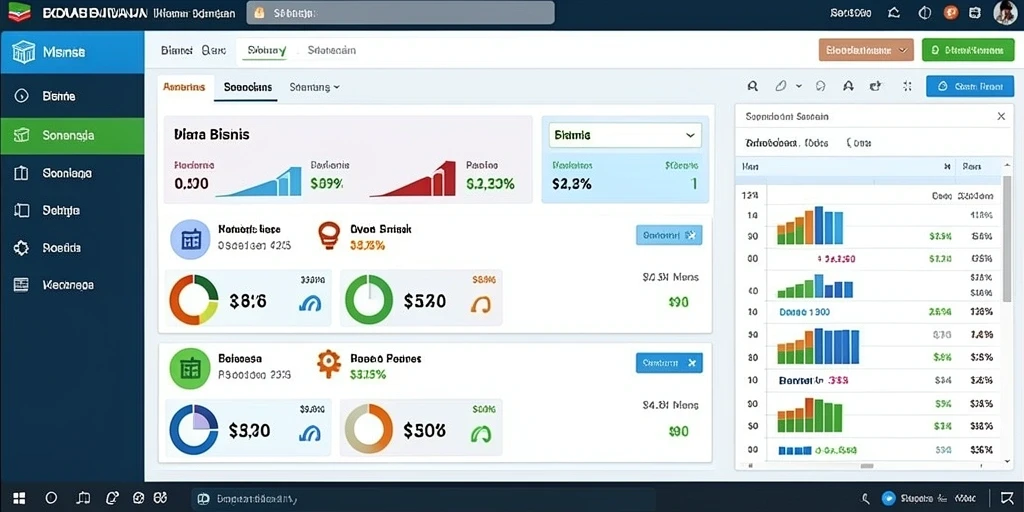
Task: Switch to the Soeockins tab
Action: 248,87
